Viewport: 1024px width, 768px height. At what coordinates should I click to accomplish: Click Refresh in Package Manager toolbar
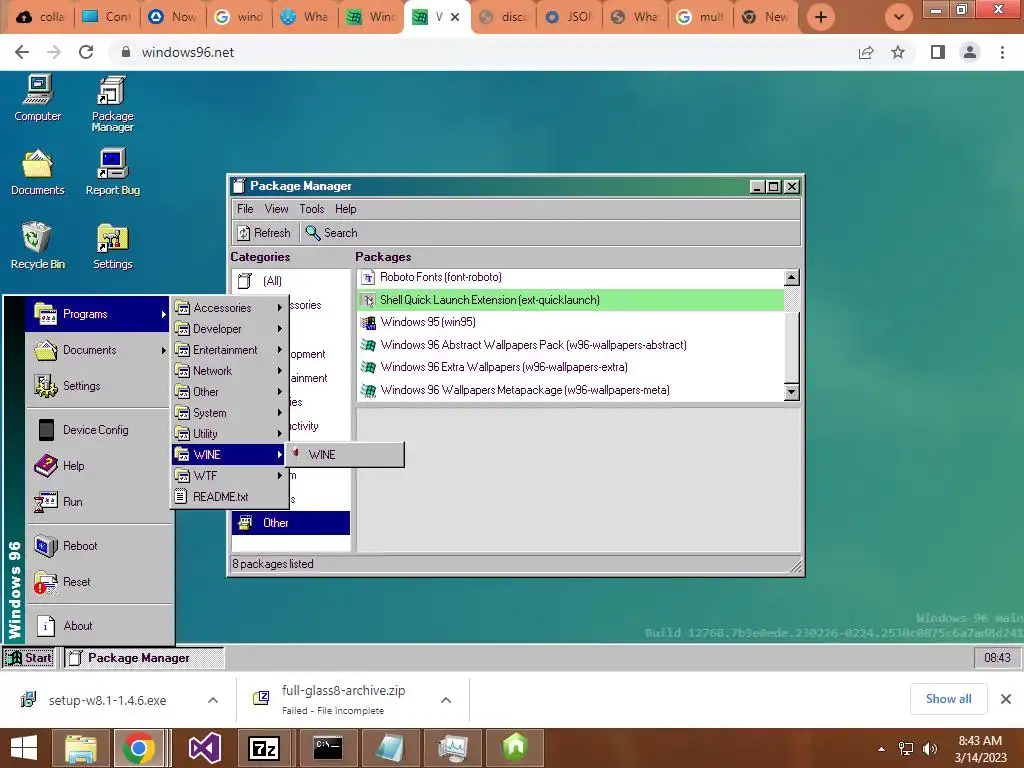[264, 232]
